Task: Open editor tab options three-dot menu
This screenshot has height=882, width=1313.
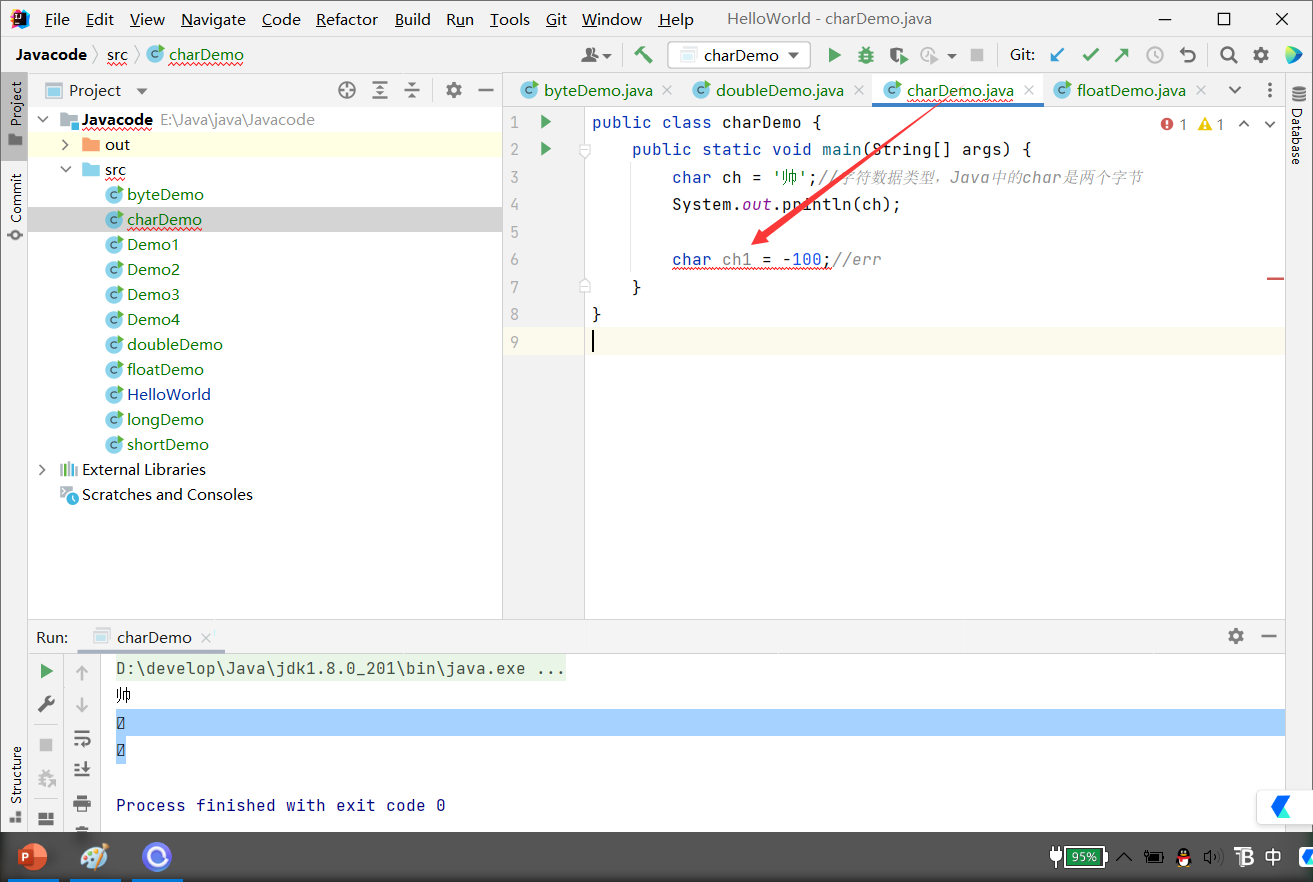Action: click(x=1269, y=90)
